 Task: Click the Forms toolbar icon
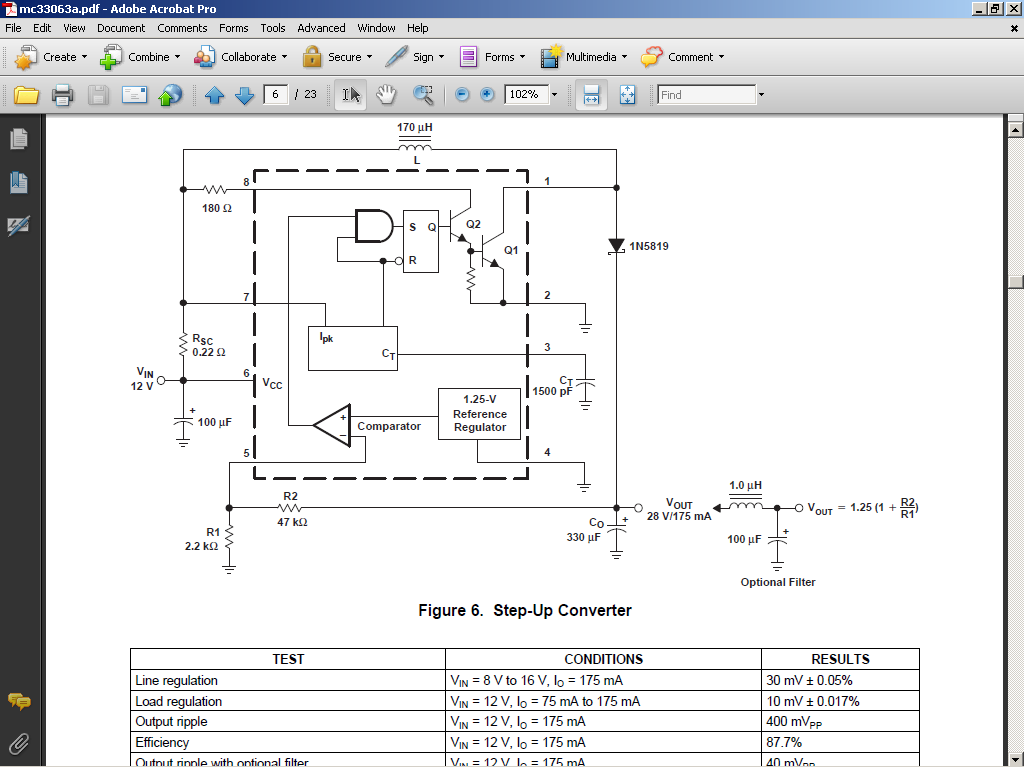coord(468,57)
